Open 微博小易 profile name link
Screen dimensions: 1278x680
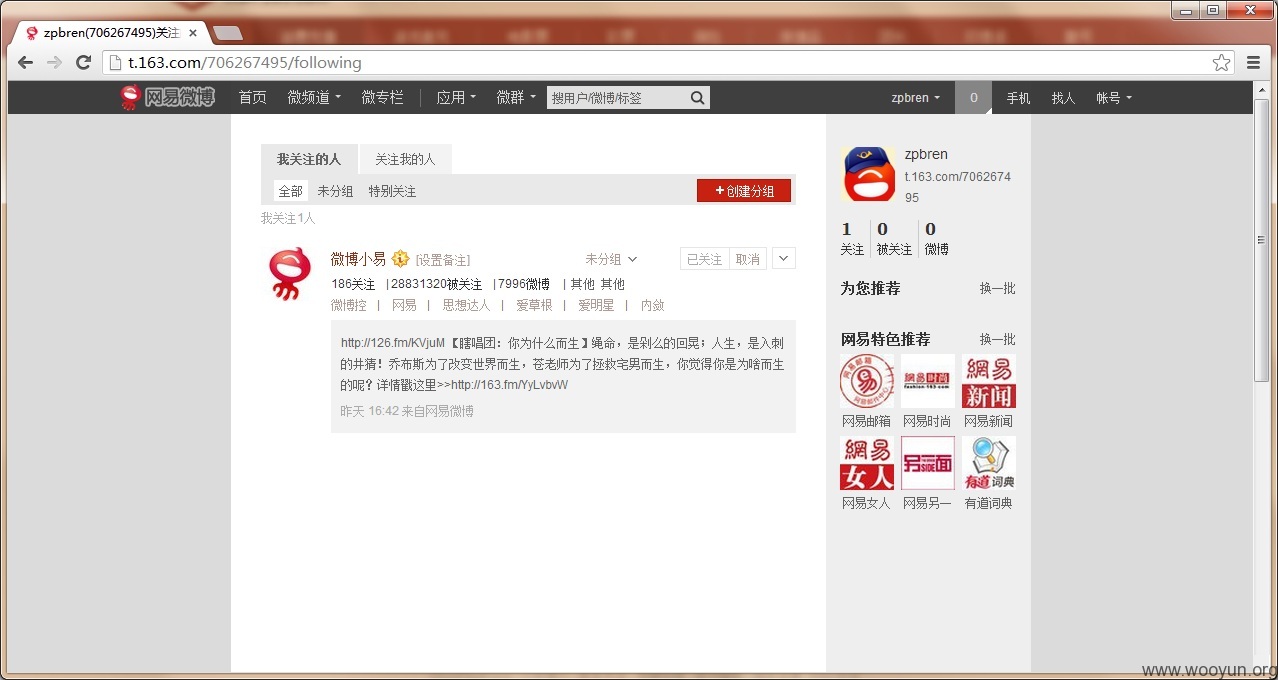(358, 259)
